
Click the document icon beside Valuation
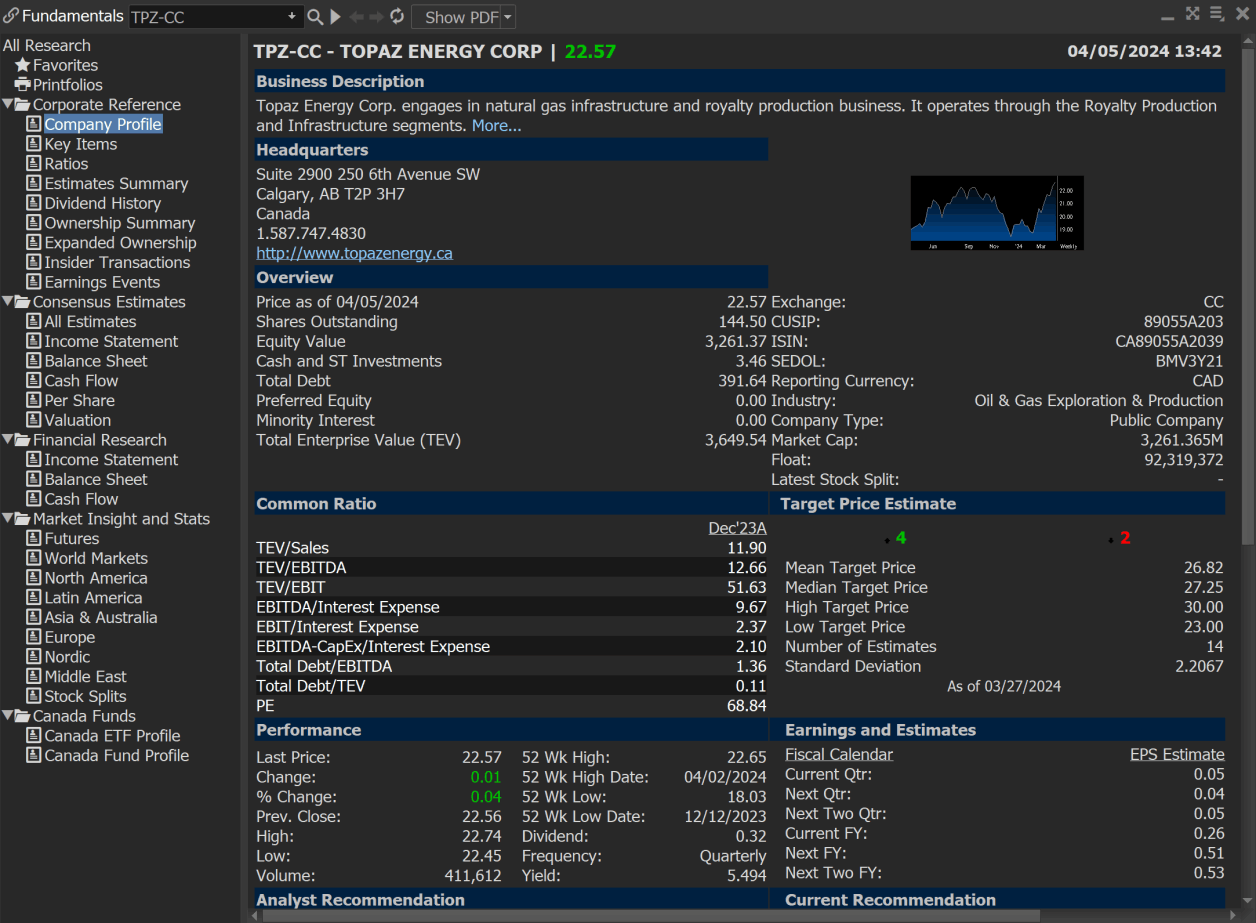coord(34,420)
